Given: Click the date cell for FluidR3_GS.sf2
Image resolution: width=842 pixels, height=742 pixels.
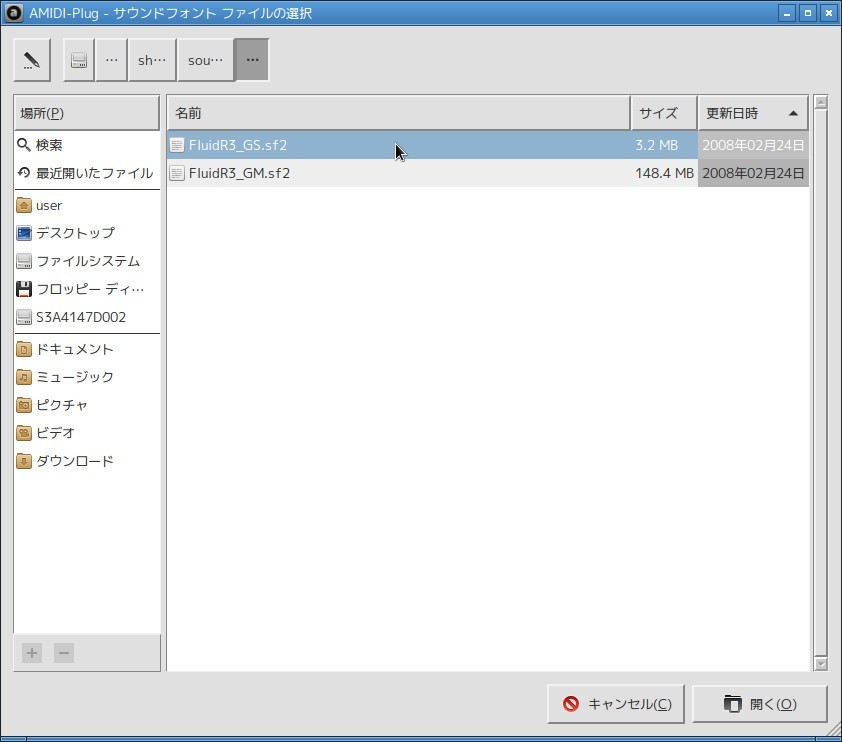Looking at the screenshot, I should pyautogui.click(x=753, y=145).
